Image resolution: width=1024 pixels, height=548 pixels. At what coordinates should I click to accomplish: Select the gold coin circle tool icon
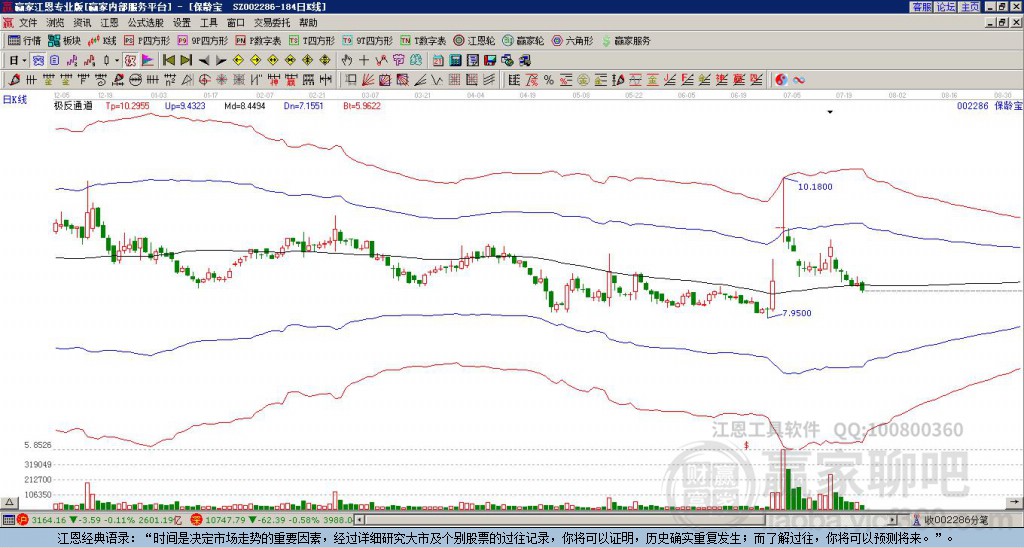pyautogui.click(x=583, y=80)
